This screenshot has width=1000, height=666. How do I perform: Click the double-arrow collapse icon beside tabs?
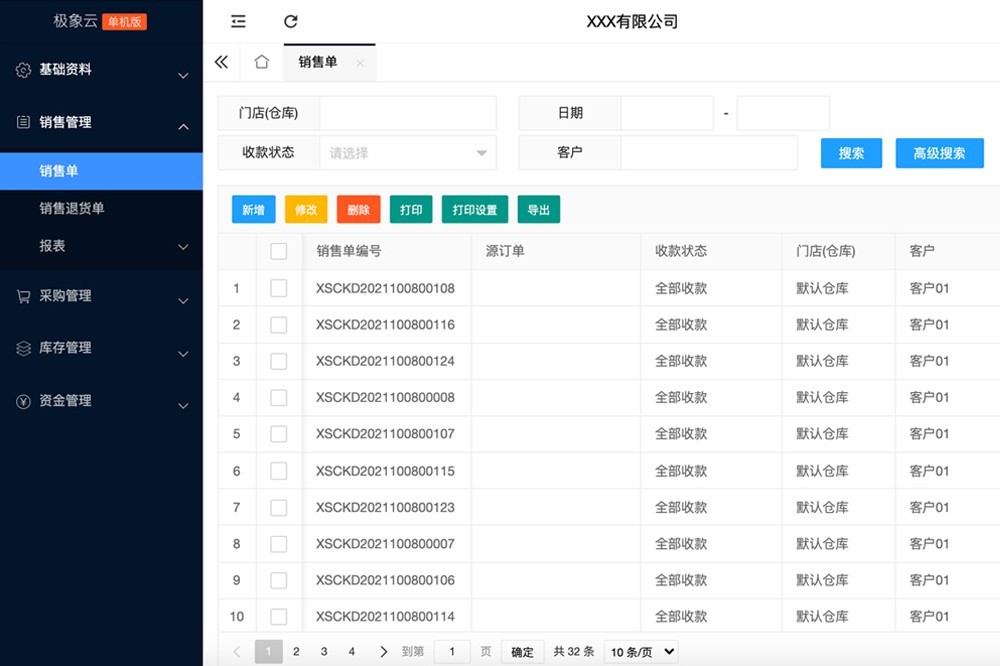coord(221,61)
